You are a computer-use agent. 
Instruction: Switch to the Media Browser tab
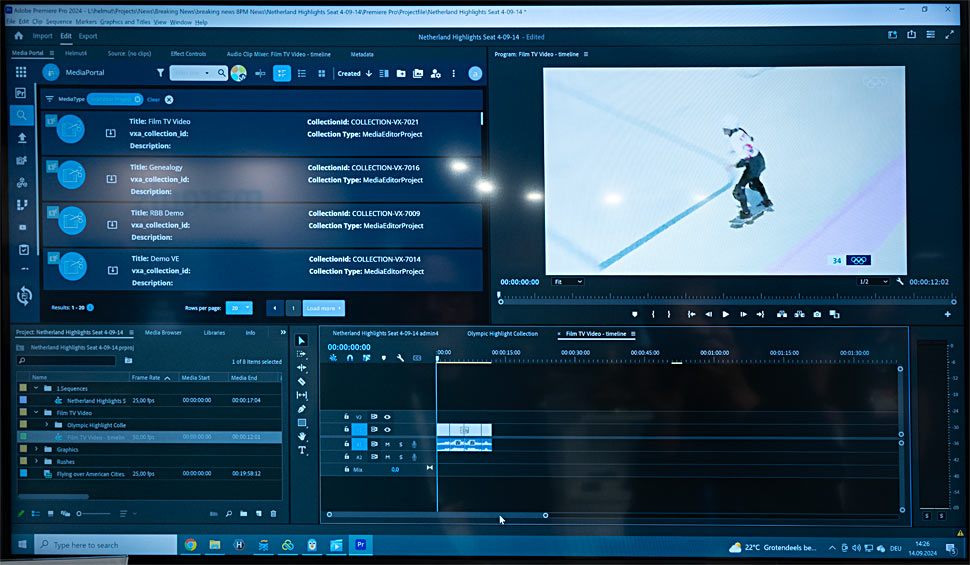point(163,332)
